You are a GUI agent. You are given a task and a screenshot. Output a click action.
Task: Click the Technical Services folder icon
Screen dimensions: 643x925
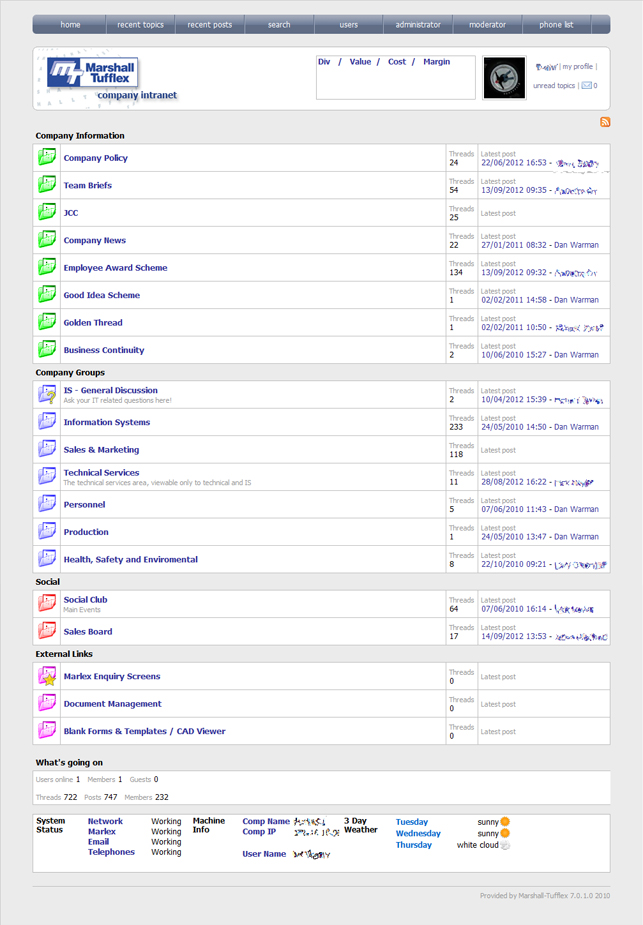click(47, 477)
